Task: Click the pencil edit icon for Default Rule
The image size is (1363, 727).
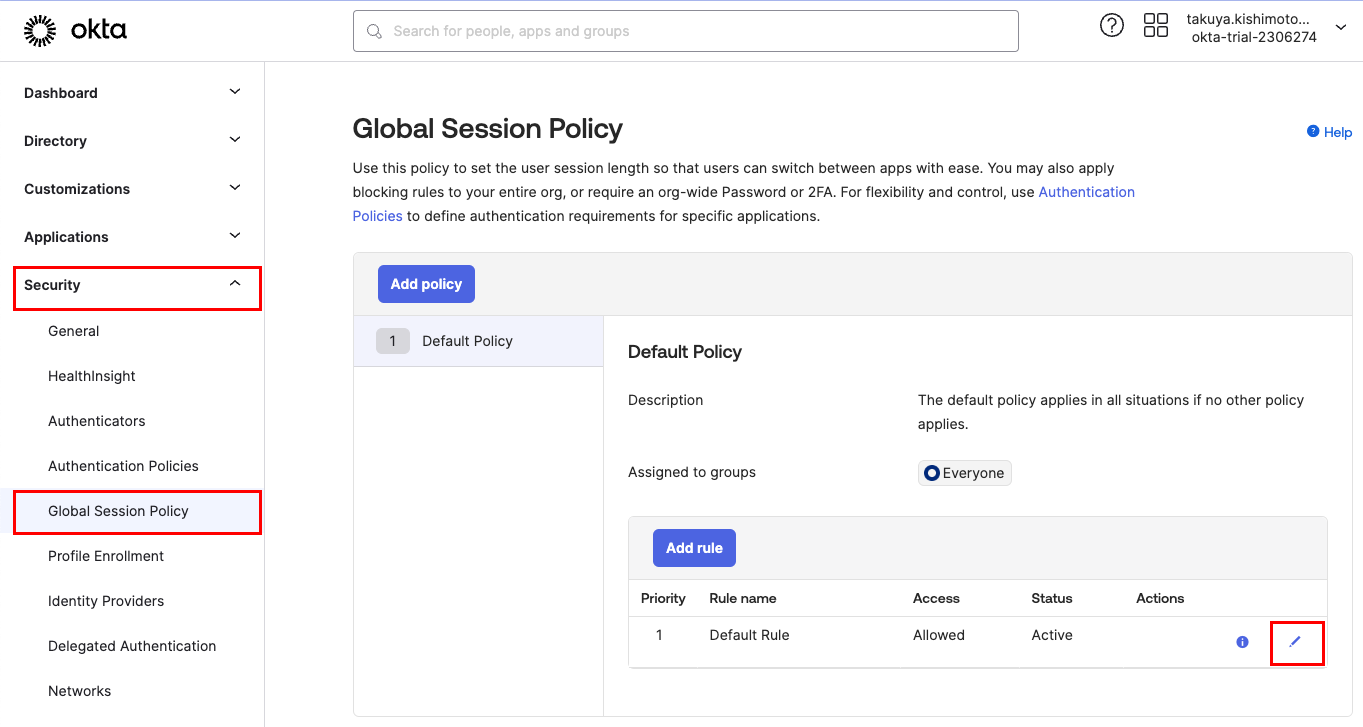Action: [x=1295, y=642]
